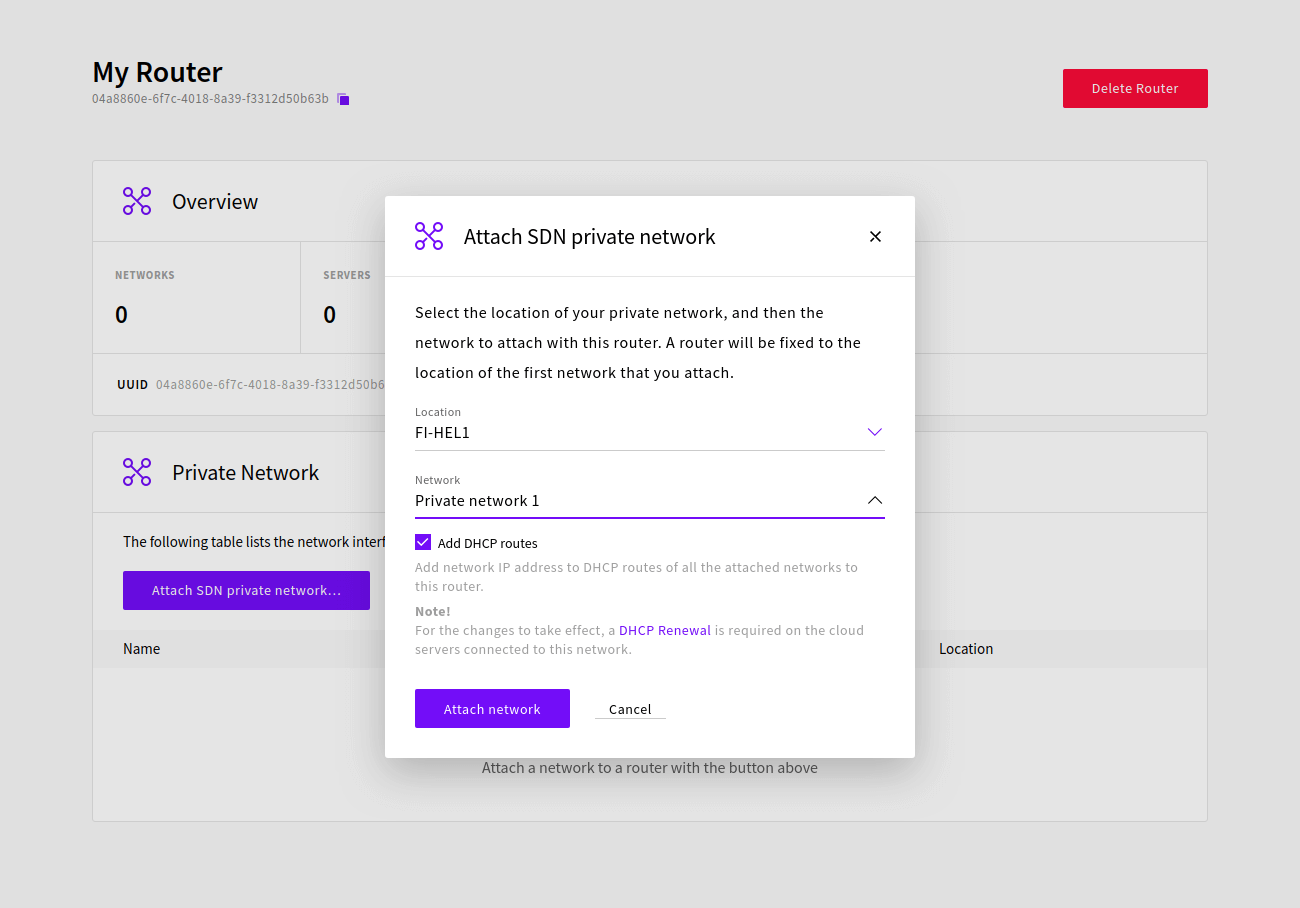Click the UUID value in Overview panel
1300x908 pixels.
[270, 385]
